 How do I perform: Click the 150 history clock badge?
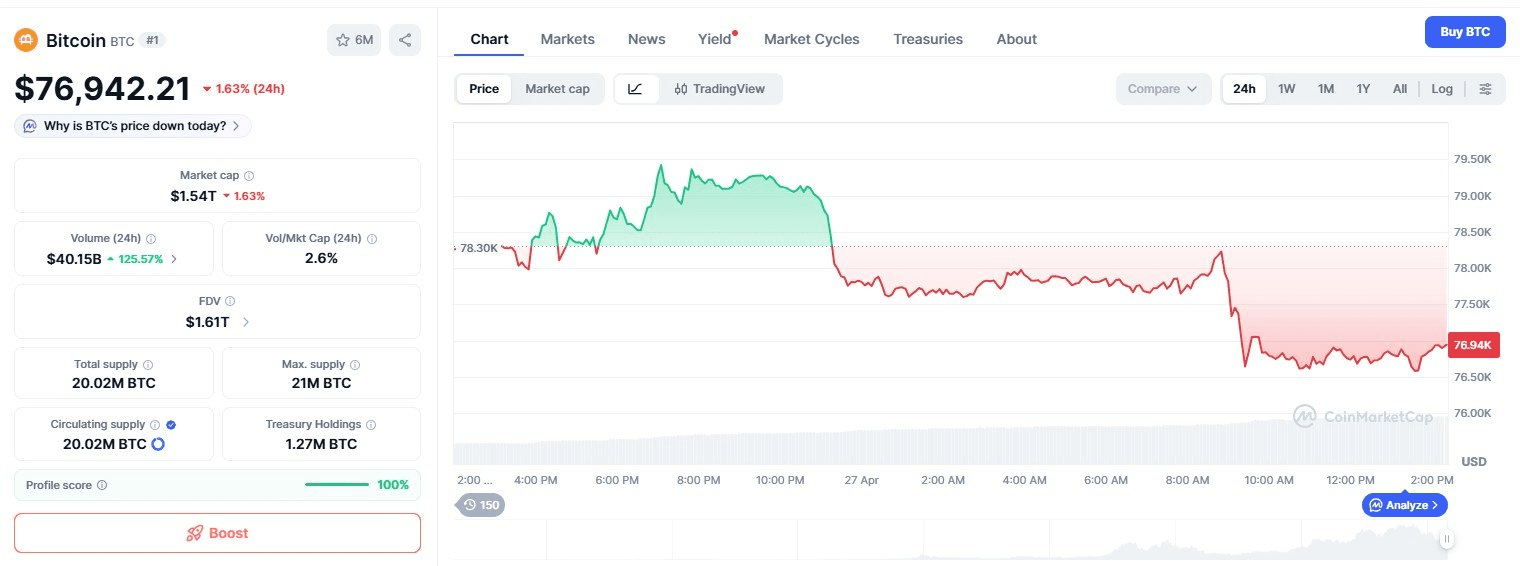pos(480,505)
